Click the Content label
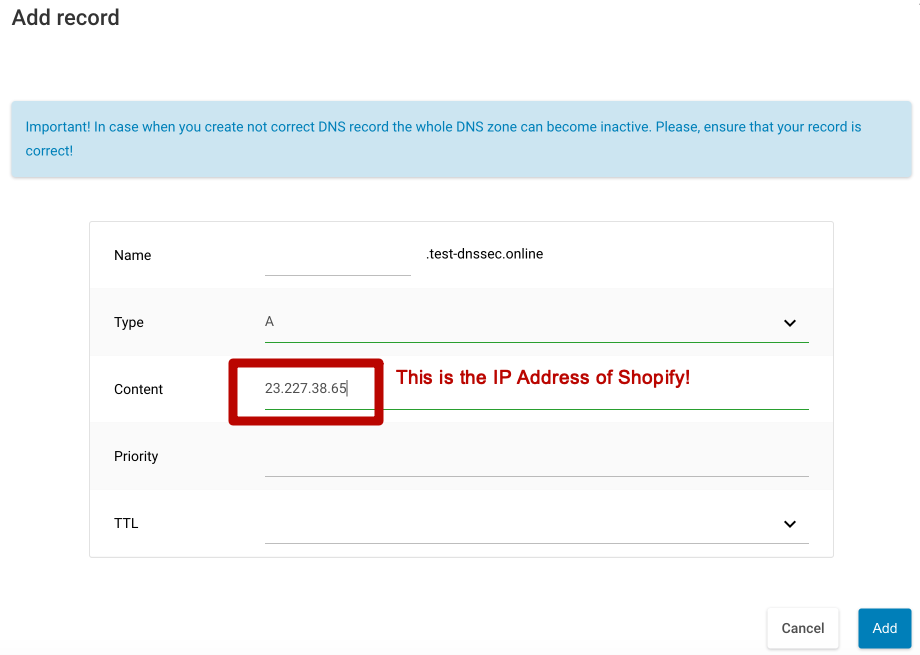The width and height of the screenshot is (920, 655). [138, 389]
